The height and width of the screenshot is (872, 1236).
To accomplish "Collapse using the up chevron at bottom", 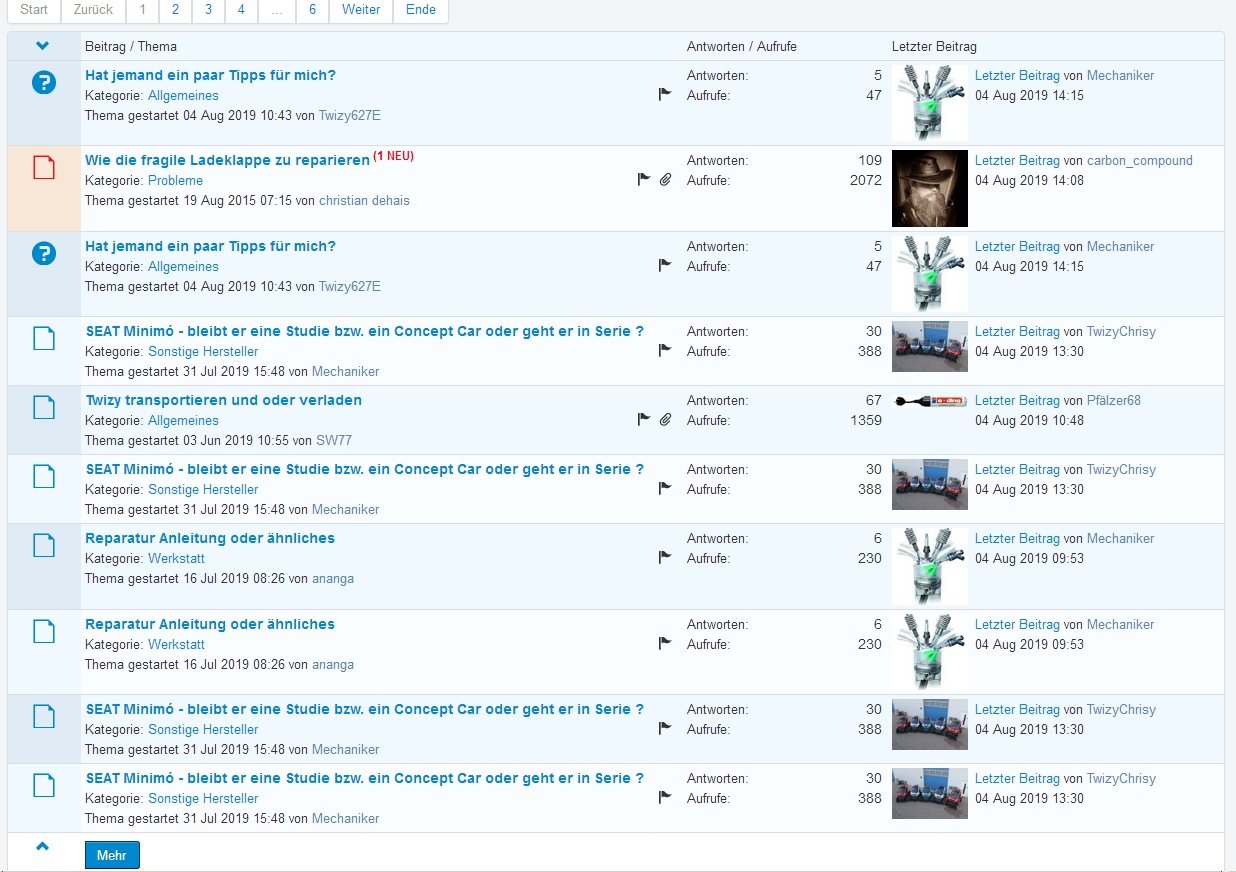I will pos(43,847).
